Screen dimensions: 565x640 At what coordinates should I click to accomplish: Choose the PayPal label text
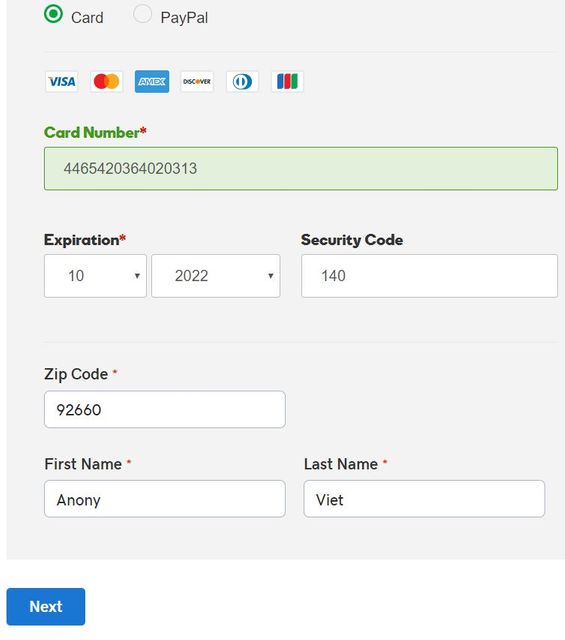click(184, 18)
